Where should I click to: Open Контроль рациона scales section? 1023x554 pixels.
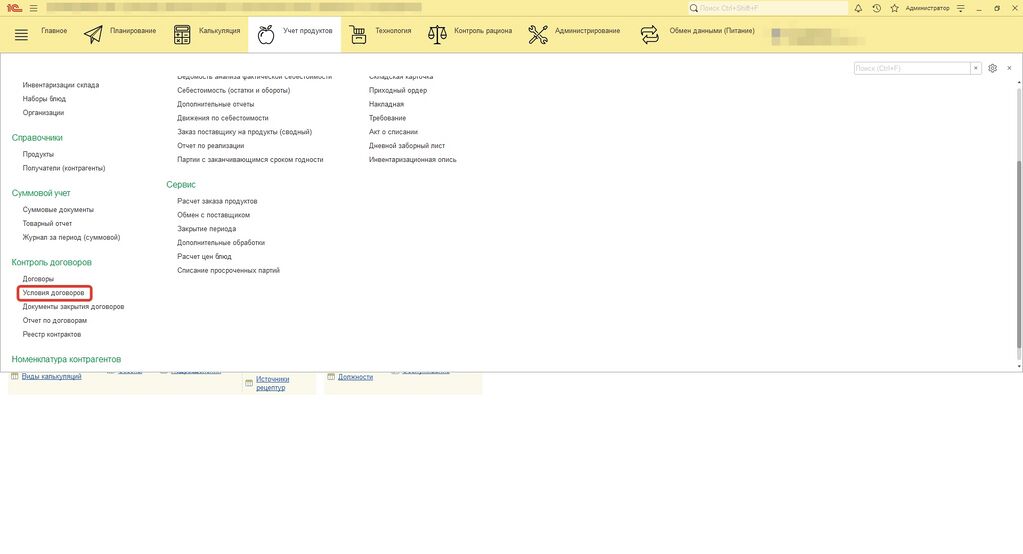click(437, 33)
